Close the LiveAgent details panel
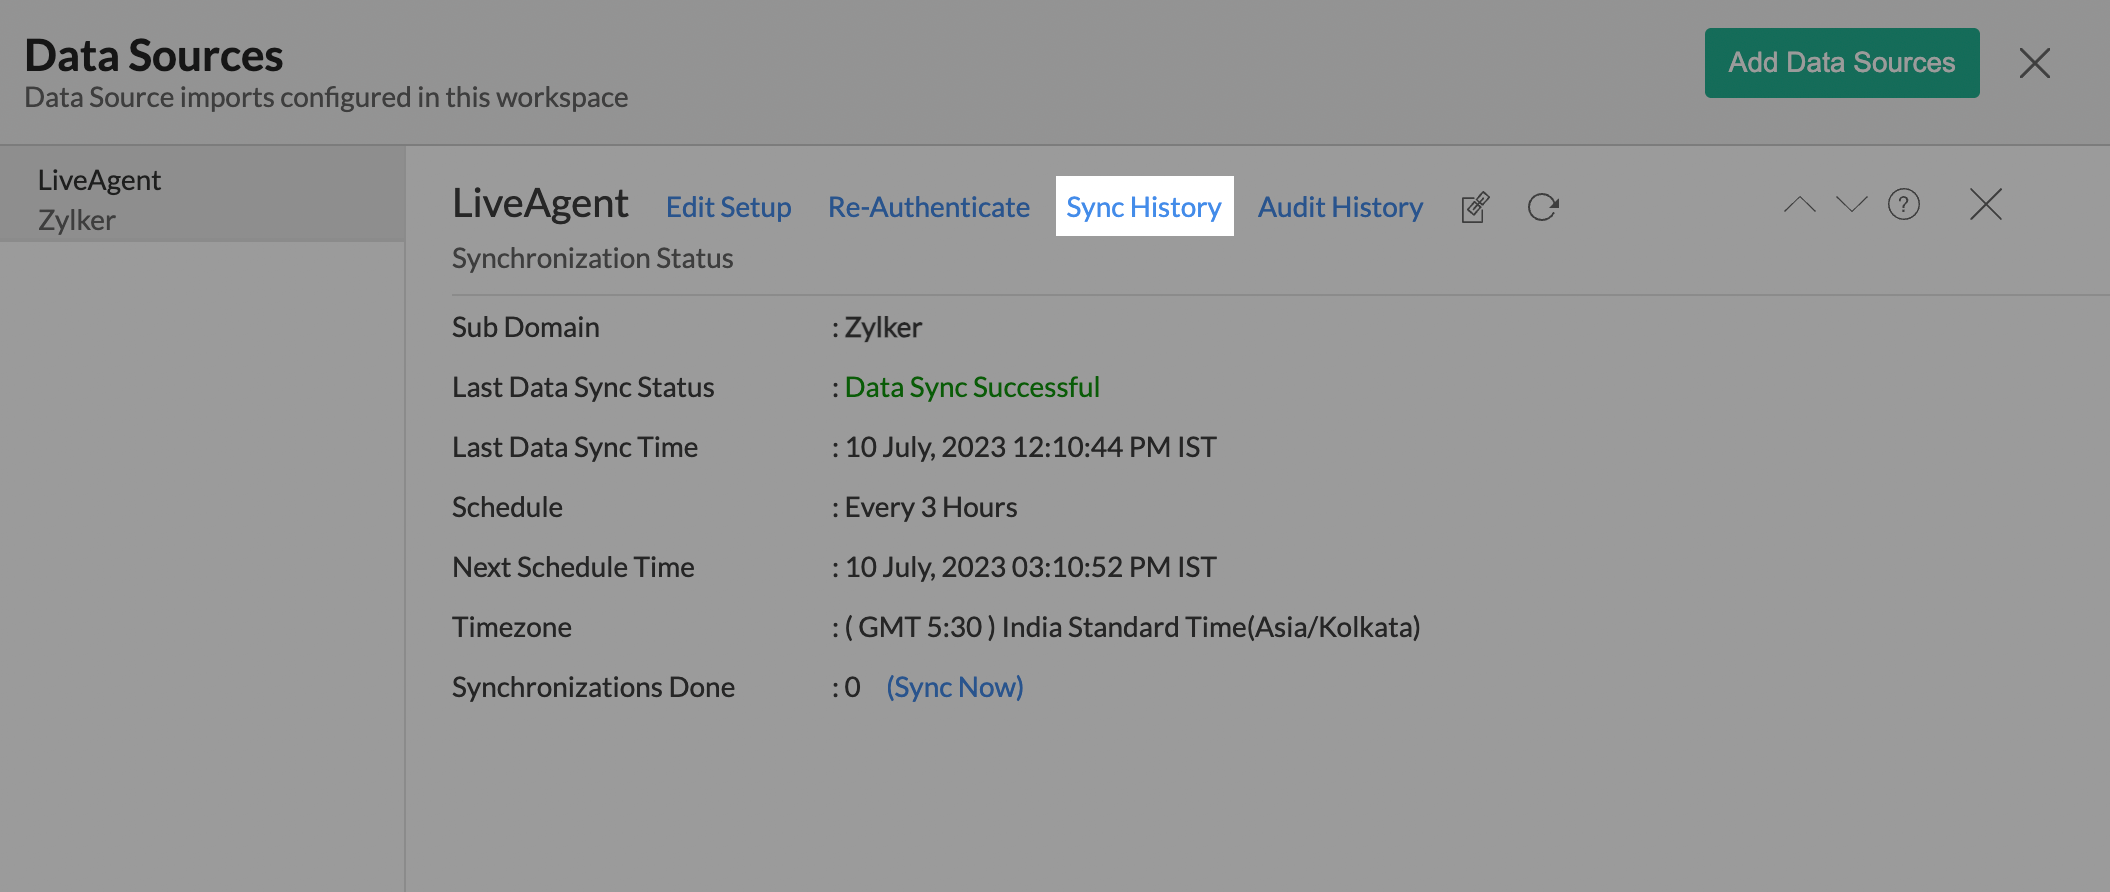 tap(1985, 205)
